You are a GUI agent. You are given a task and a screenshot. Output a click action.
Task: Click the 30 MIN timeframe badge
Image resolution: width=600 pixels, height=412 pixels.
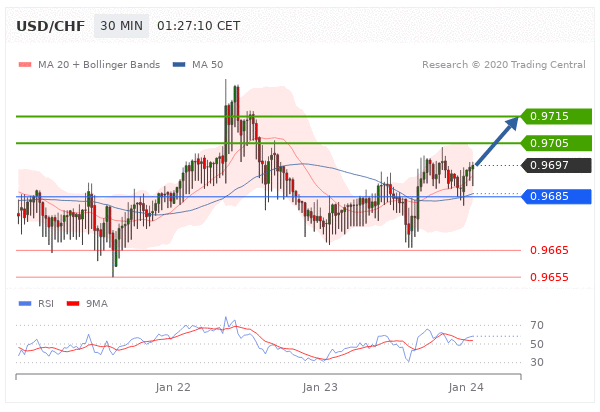(121, 26)
